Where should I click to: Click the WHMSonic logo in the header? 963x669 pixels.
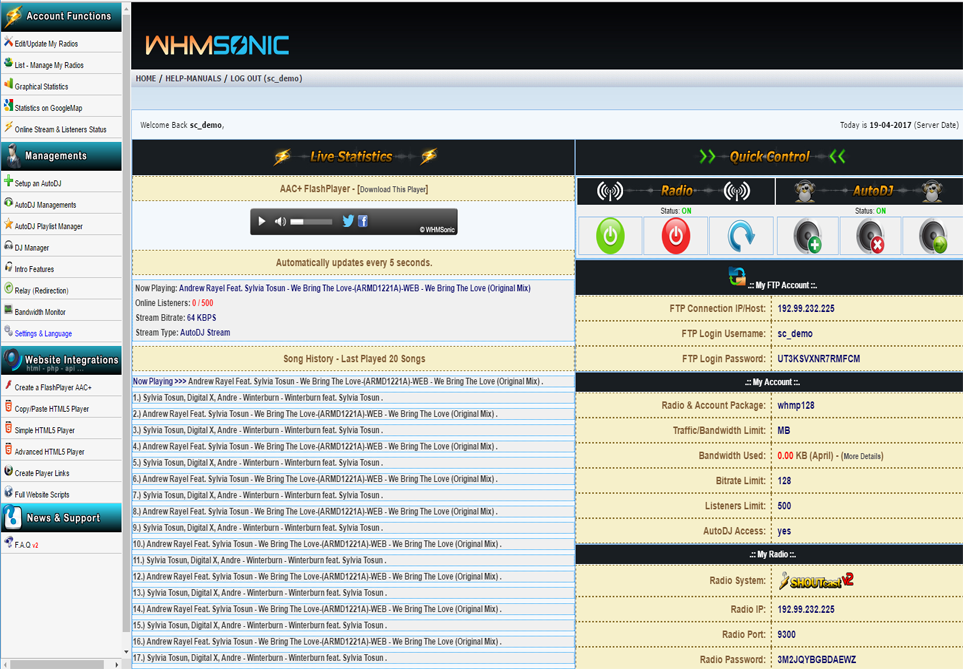(217, 45)
